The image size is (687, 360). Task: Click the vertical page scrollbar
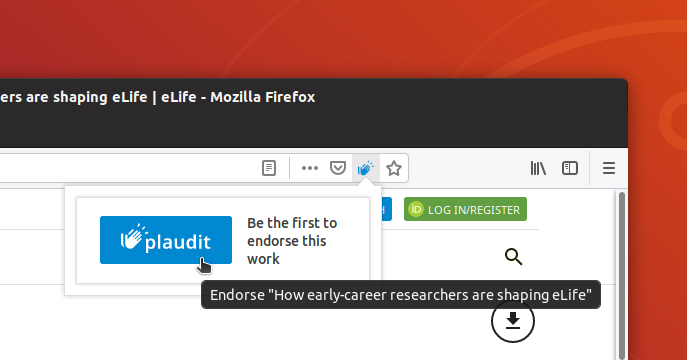tap(622, 275)
